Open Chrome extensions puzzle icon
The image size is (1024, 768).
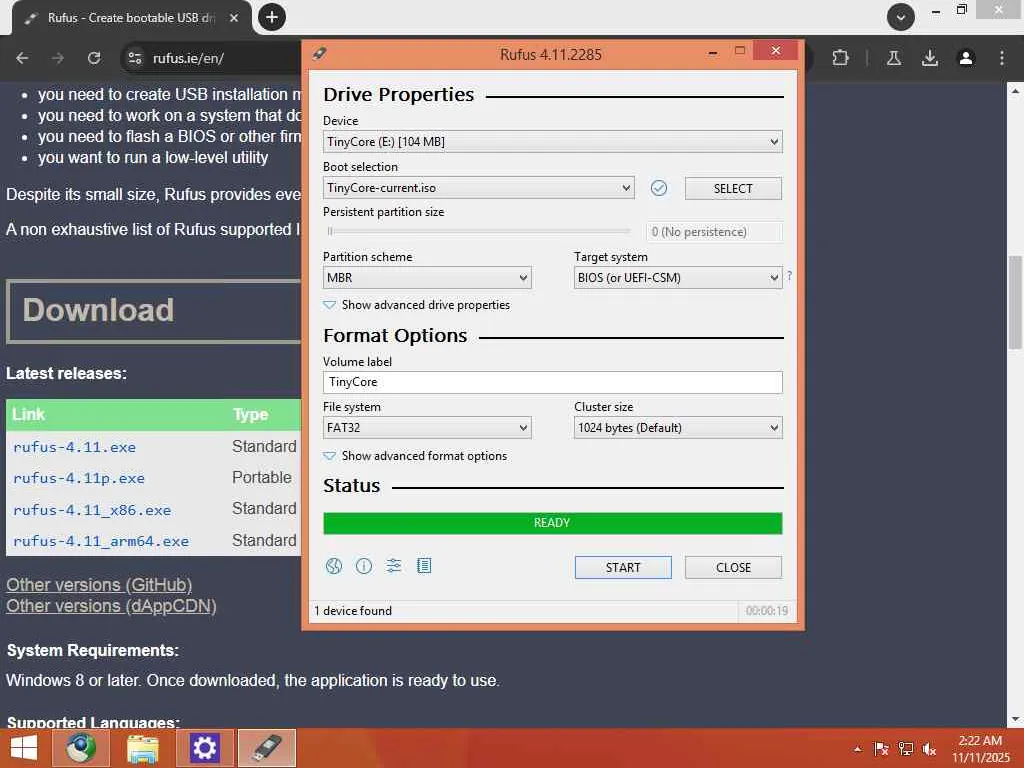click(x=840, y=58)
